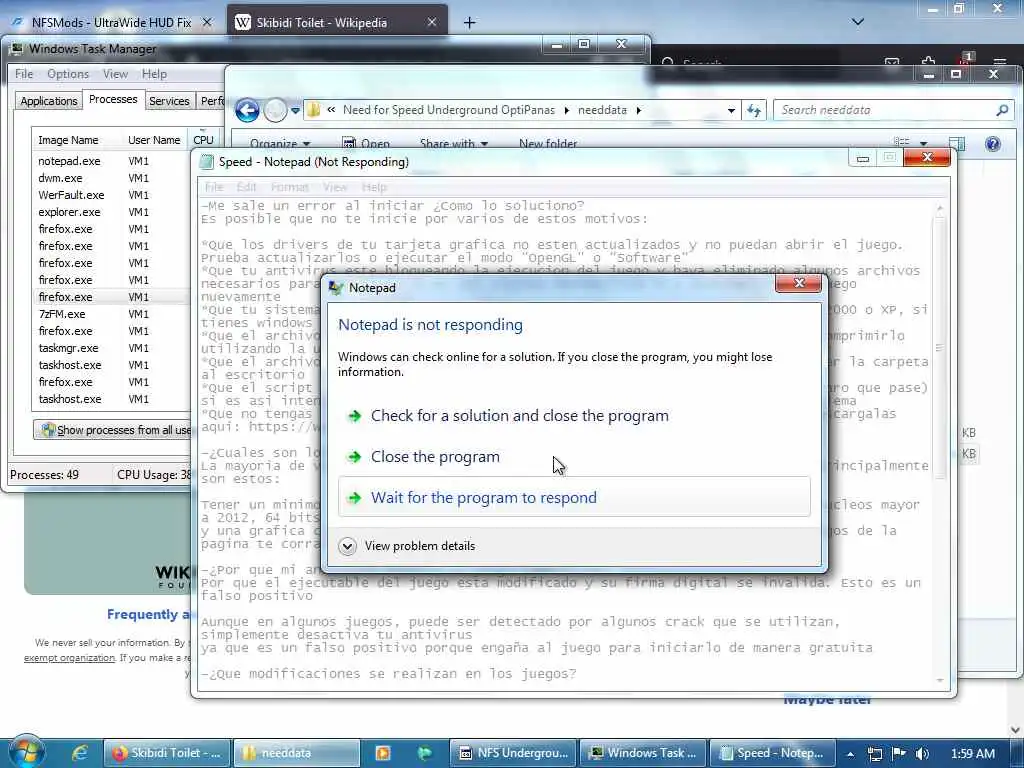Click Skibidi Toilet Firefox taskbar button
The height and width of the screenshot is (768, 1024).
167,753
